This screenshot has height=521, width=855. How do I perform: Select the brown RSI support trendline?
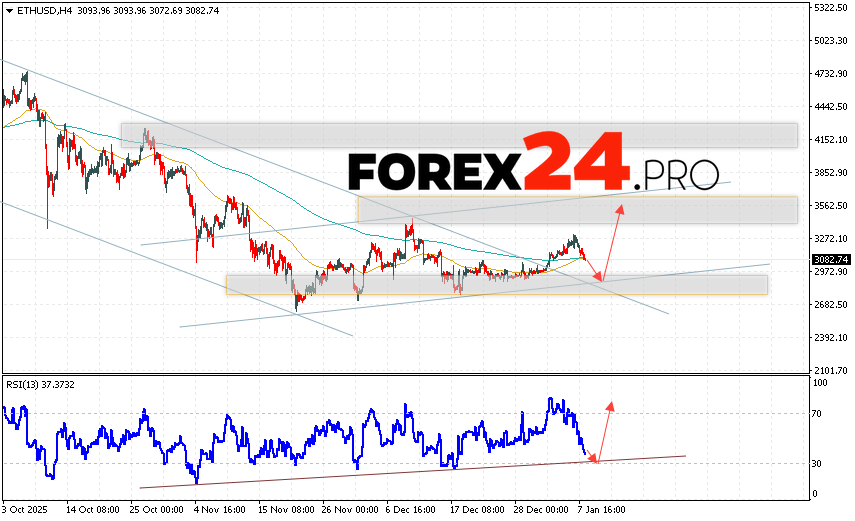[x=400, y=470]
